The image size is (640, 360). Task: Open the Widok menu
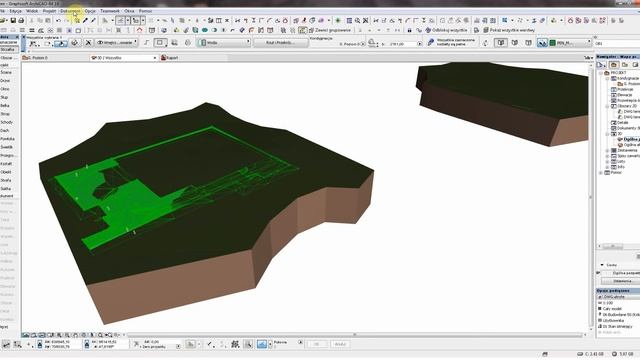point(32,11)
